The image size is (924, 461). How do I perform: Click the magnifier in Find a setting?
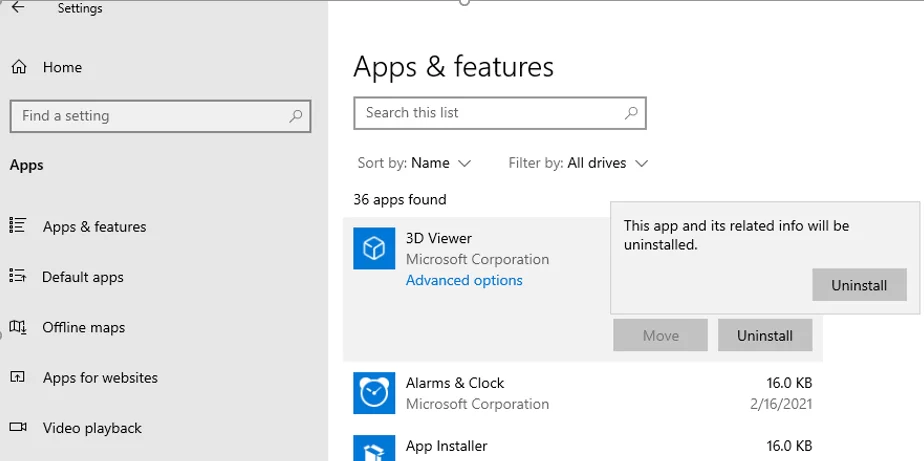click(295, 116)
